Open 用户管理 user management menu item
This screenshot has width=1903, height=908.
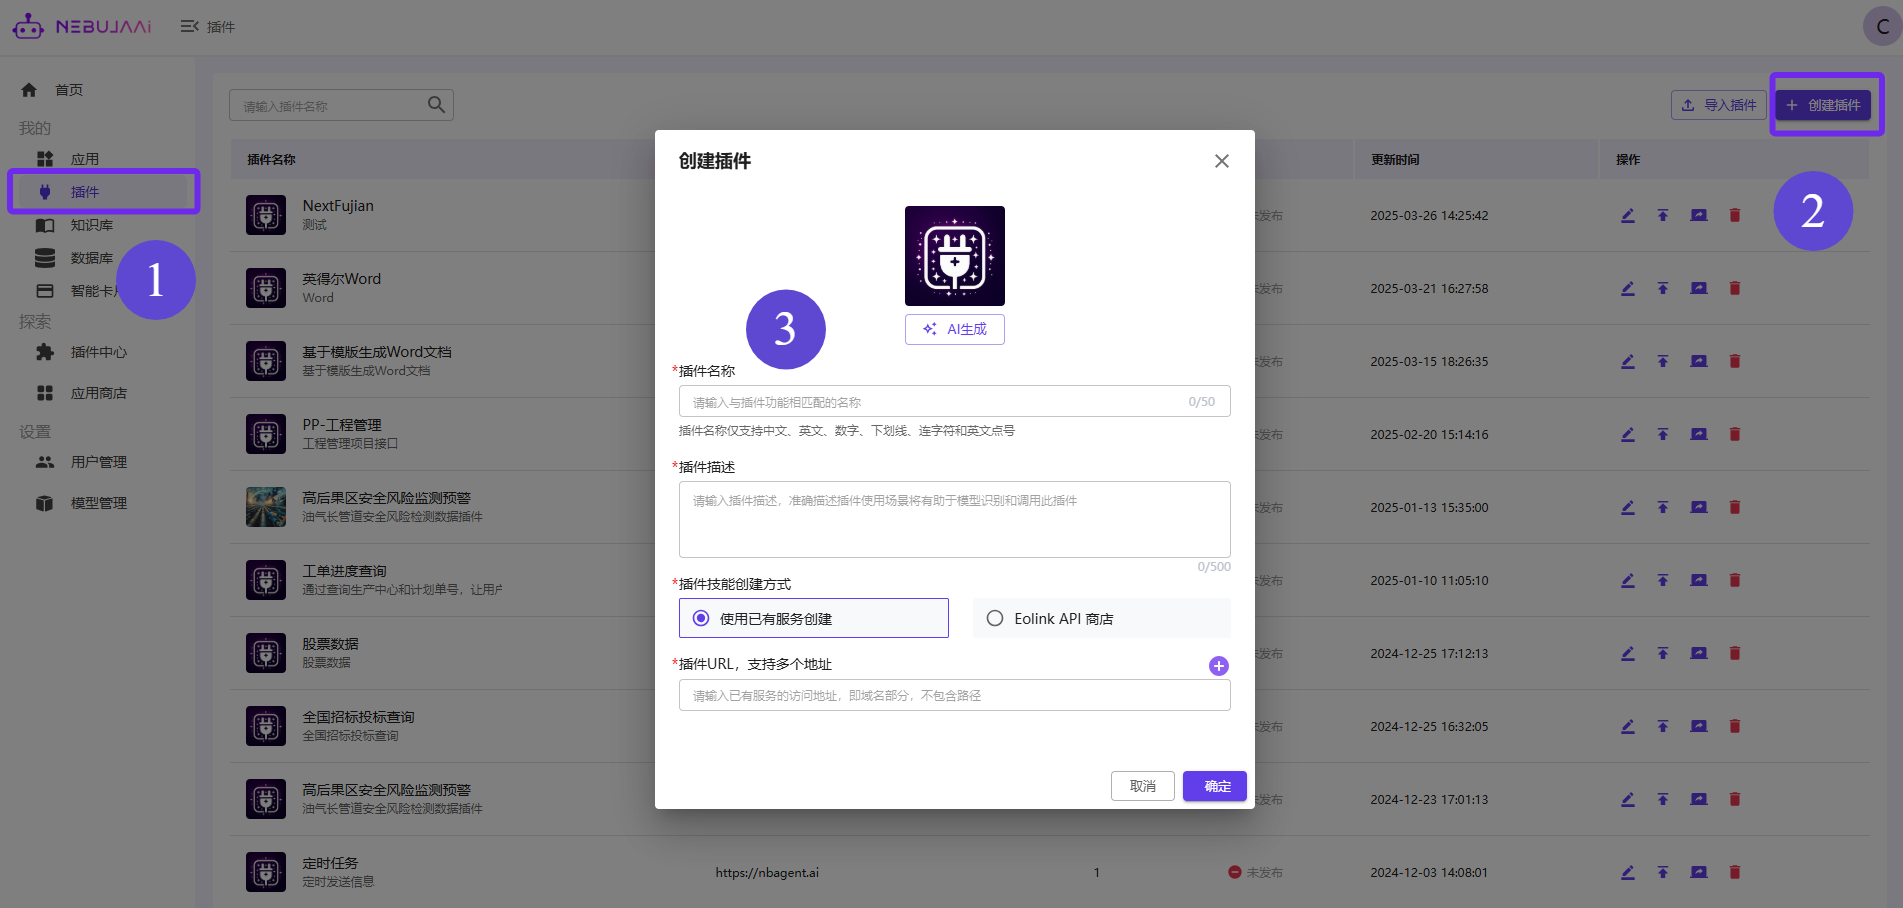tap(97, 461)
